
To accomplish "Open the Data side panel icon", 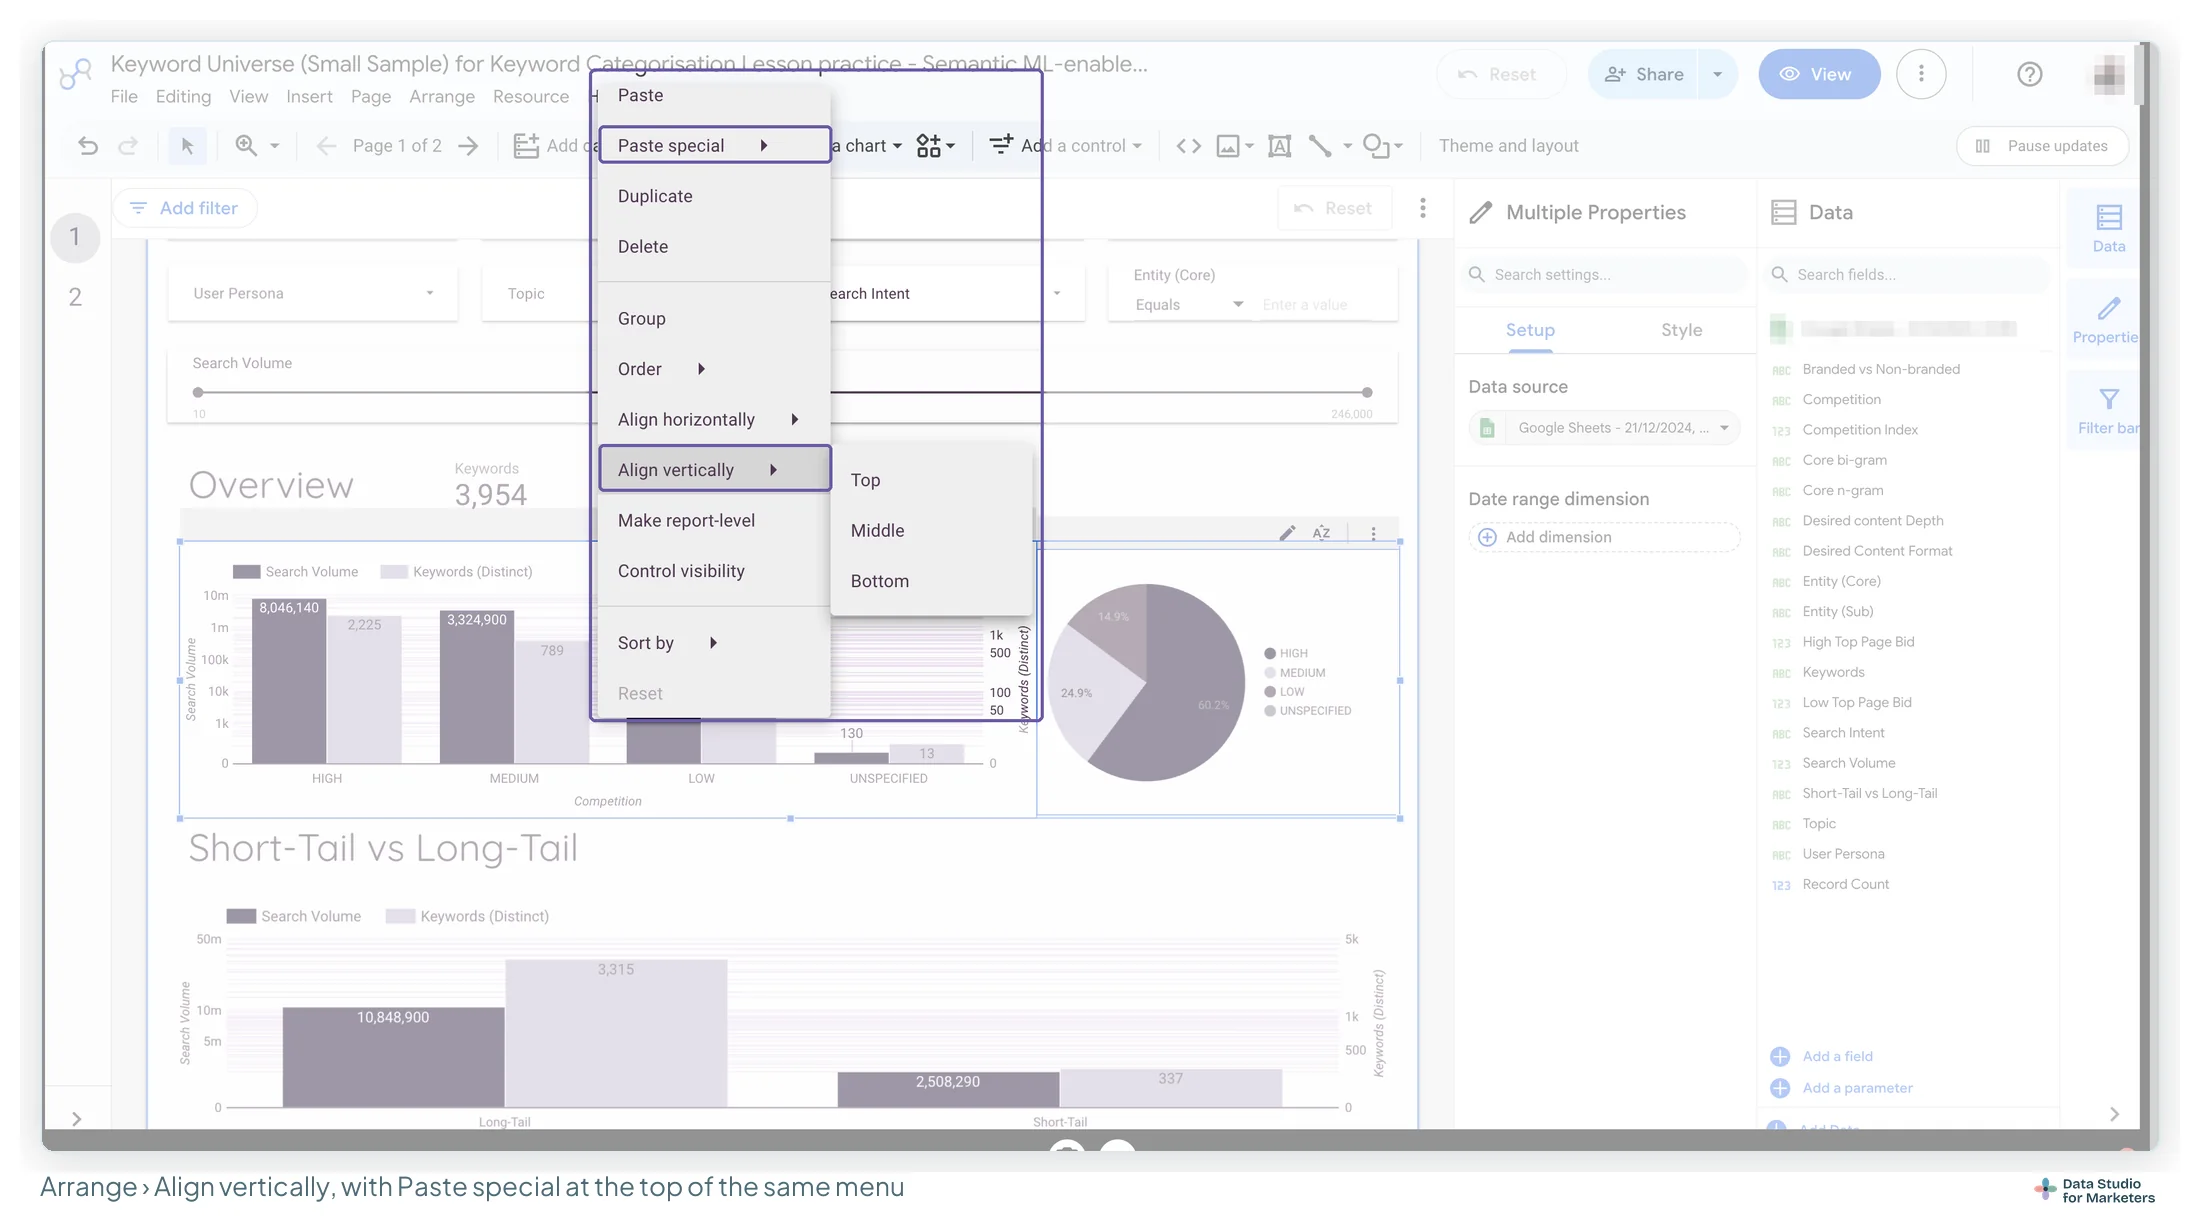I will coord(2108,228).
